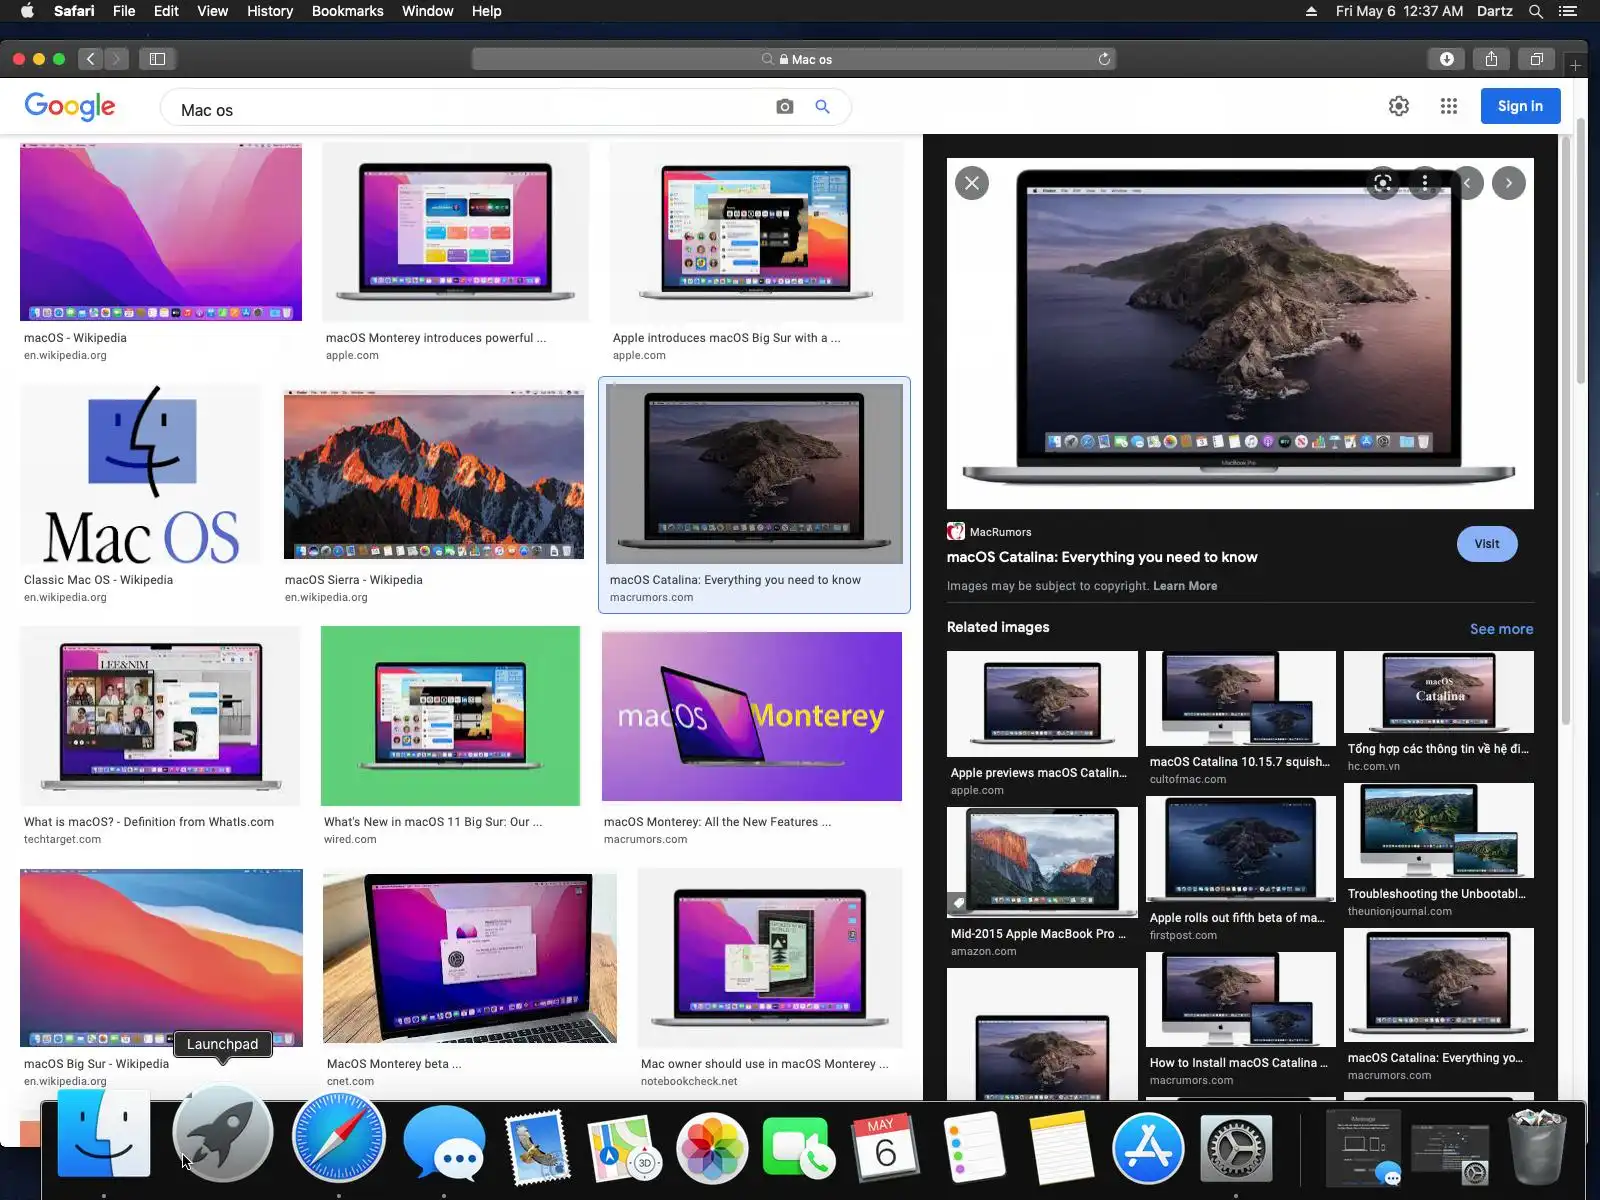Viewport: 1600px width, 1200px height.
Task: Open the preview's three-dot more menu
Action: [x=1425, y=183]
